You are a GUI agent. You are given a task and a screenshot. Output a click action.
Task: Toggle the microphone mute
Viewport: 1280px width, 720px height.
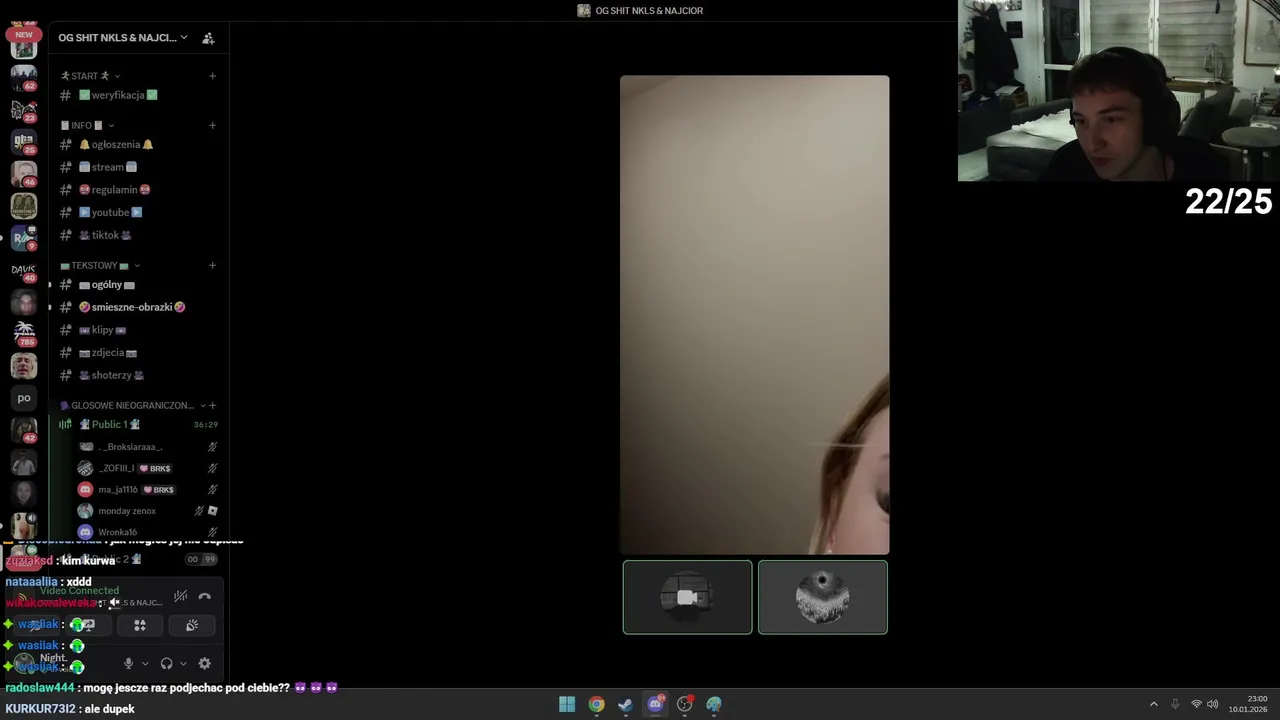point(128,663)
